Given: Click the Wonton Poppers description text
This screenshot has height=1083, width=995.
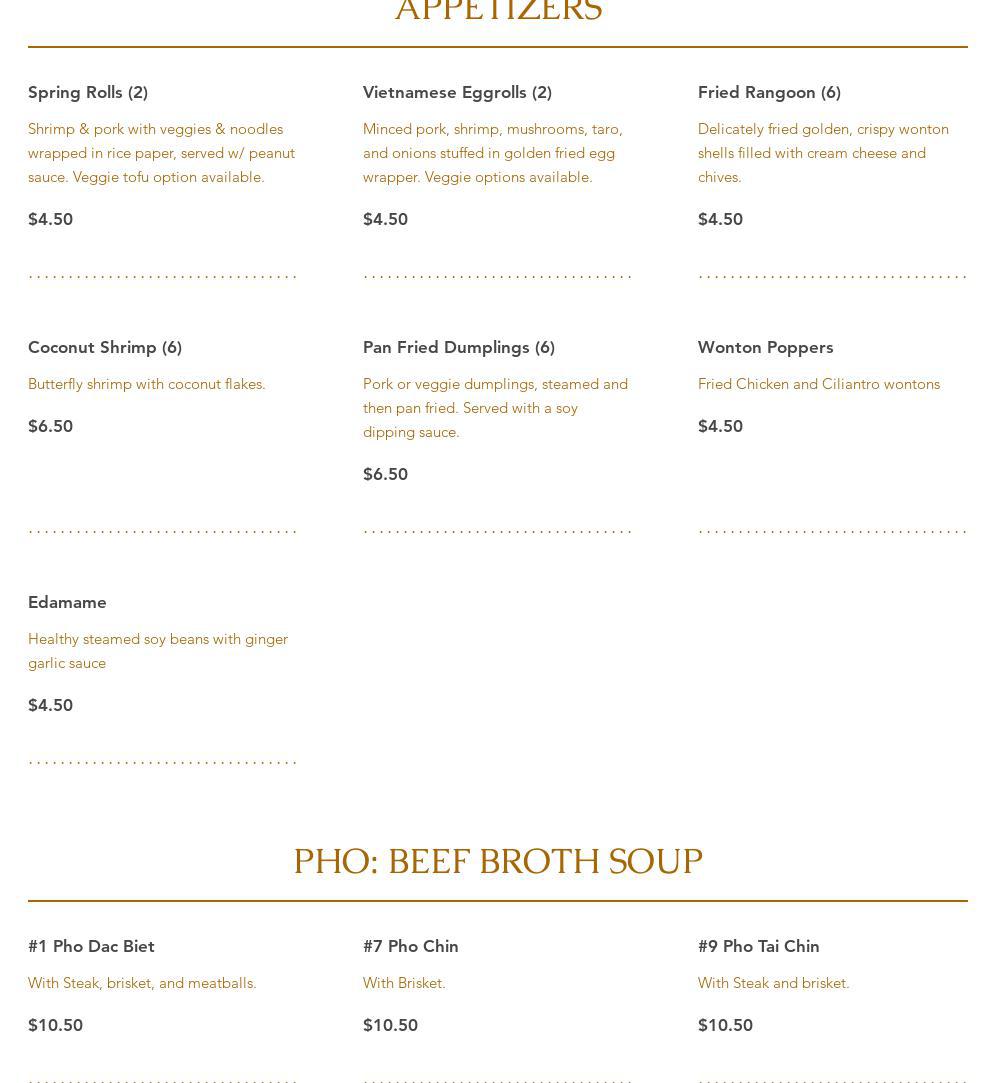Looking at the screenshot, I should [x=818, y=384].
